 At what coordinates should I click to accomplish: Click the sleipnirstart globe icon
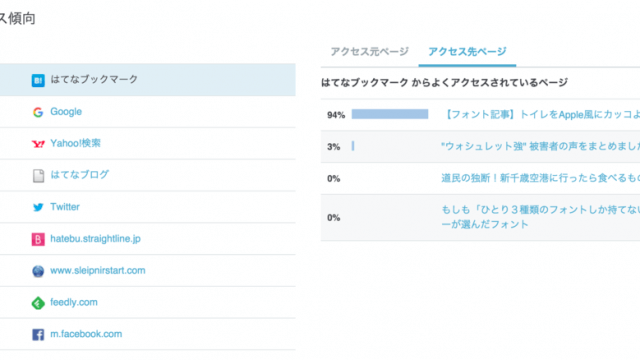[38, 271]
